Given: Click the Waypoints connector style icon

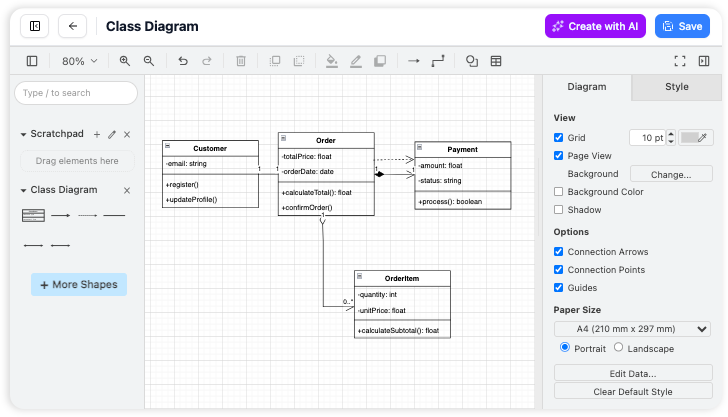Looking at the screenshot, I should [x=438, y=61].
